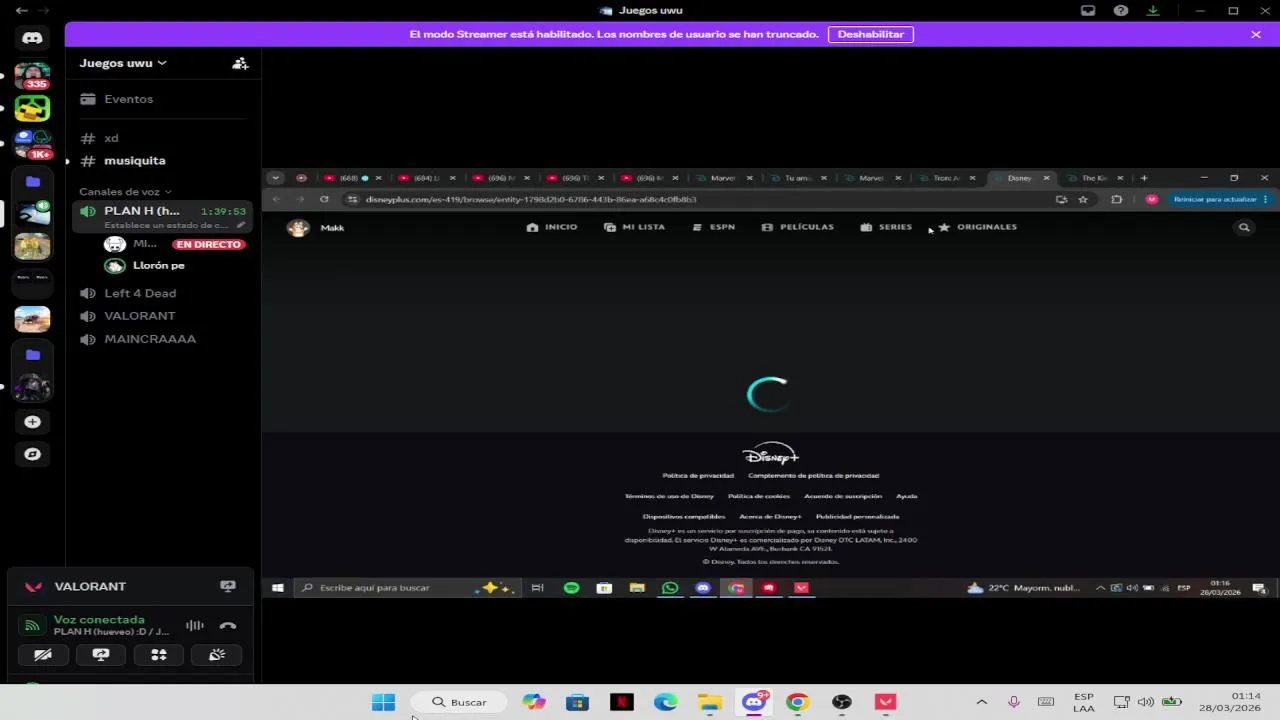Dismiss the Streamer mode banner
The height and width of the screenshot is (720, 1280).
coord(1255,34)
